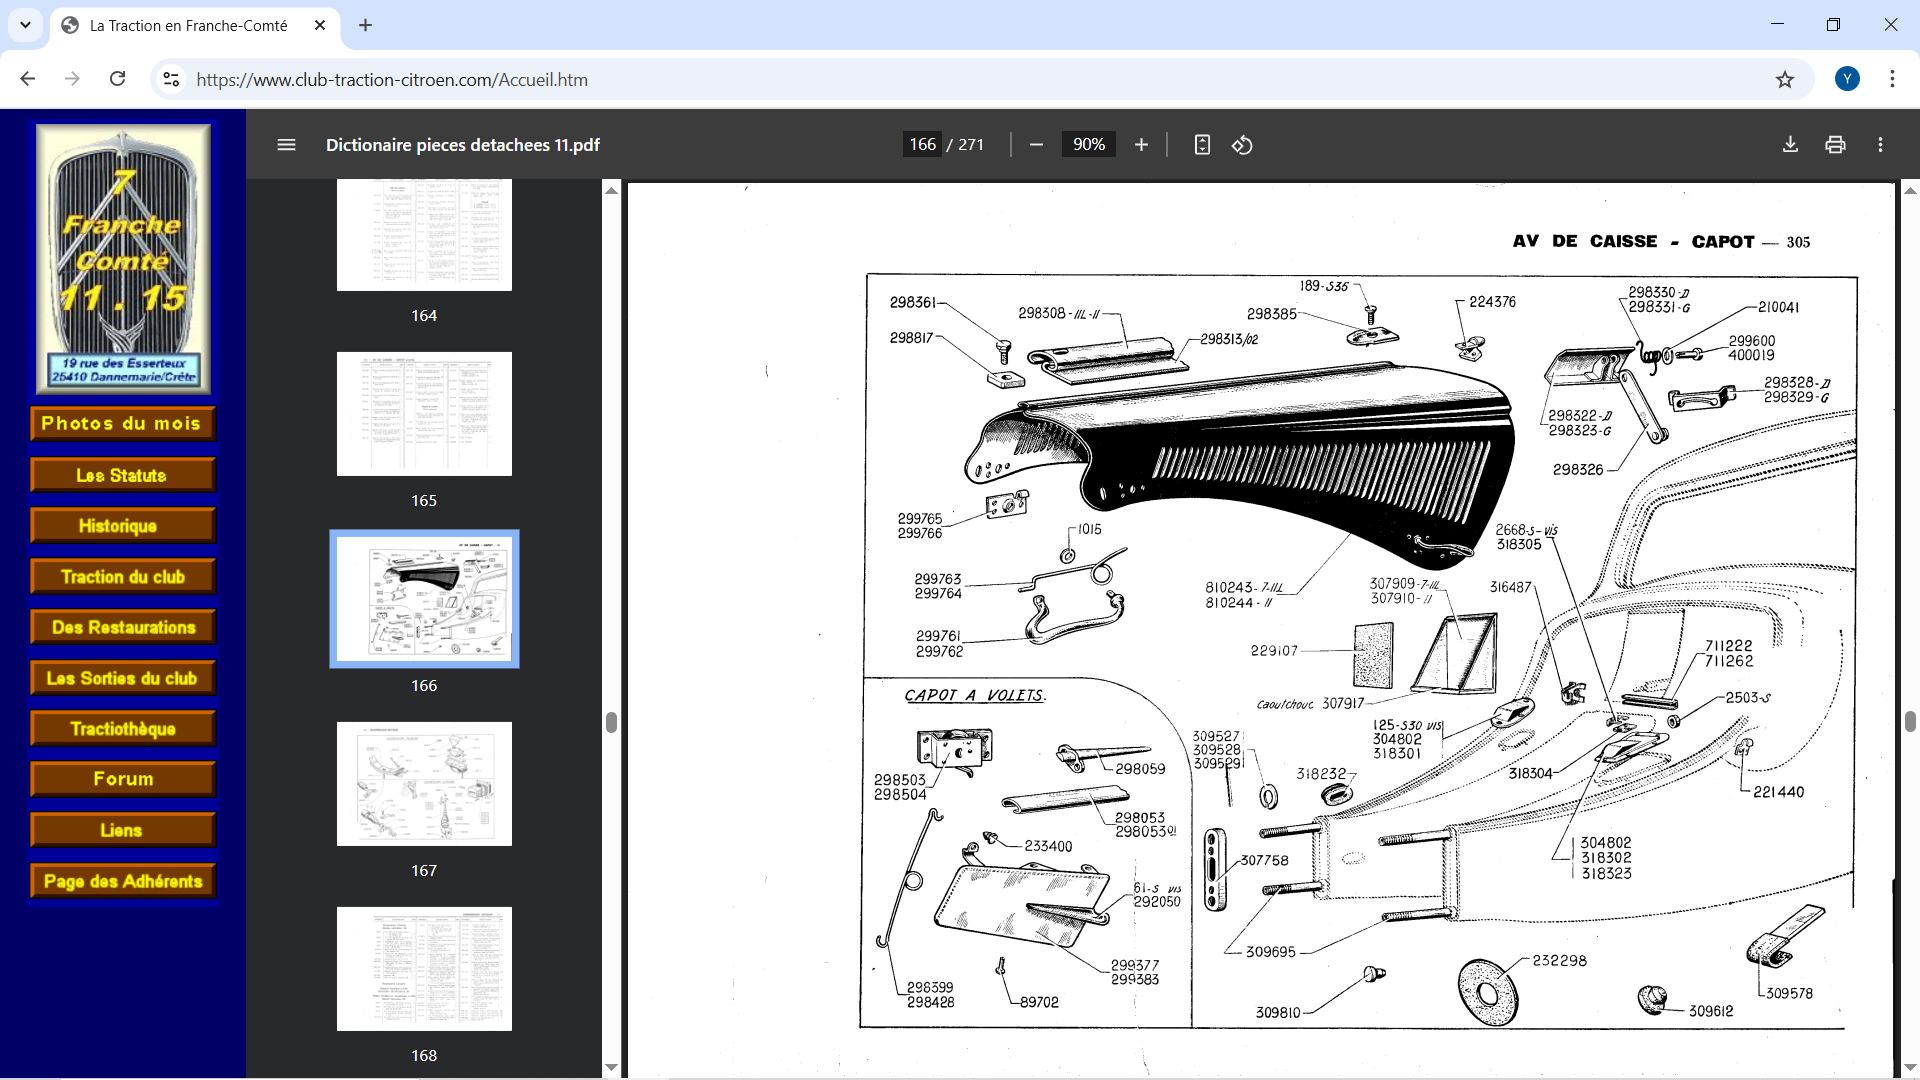Select the page number input field
This screenshot has height=1080, width=1920.
(922, 145)
